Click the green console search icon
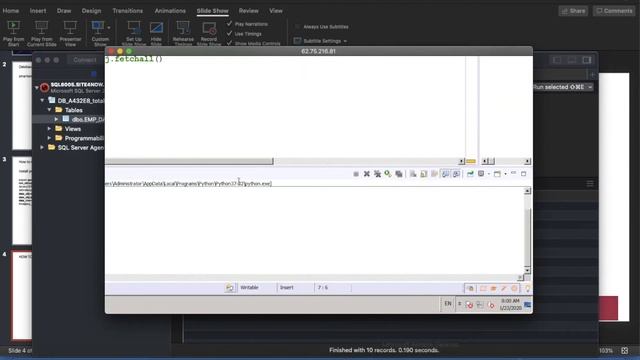This screenshot has width=640, height=360. pyautogui.click(x=388, y=174)
